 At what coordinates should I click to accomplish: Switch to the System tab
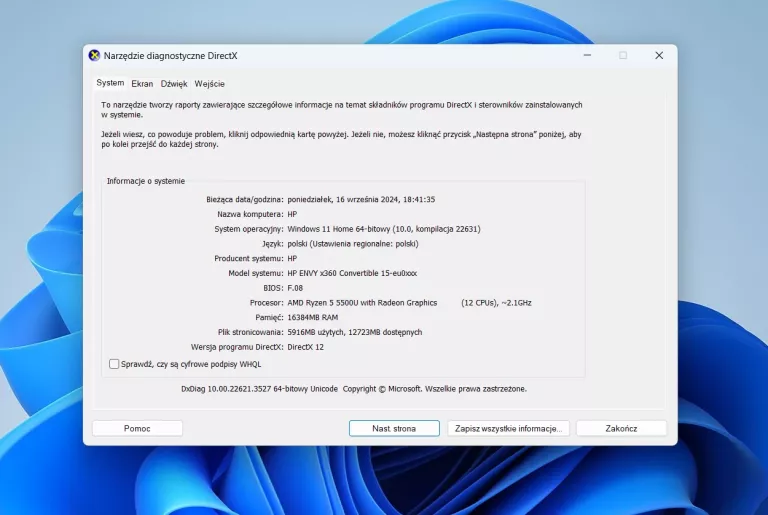click(110, 84)
